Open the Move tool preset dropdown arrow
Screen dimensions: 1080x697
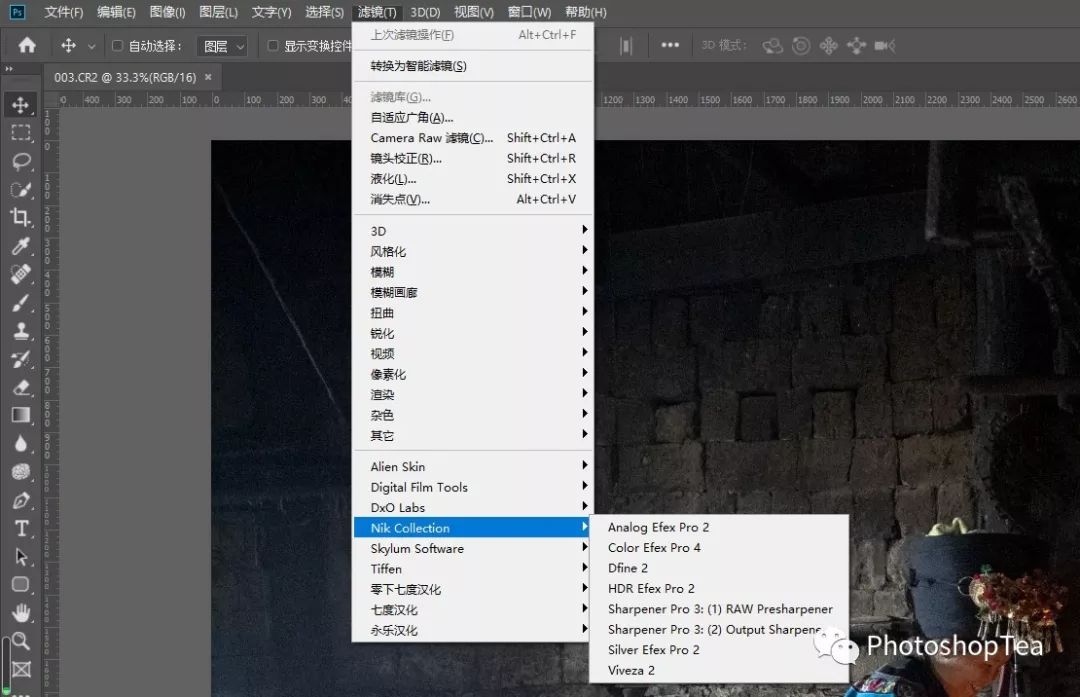(92, 47)
